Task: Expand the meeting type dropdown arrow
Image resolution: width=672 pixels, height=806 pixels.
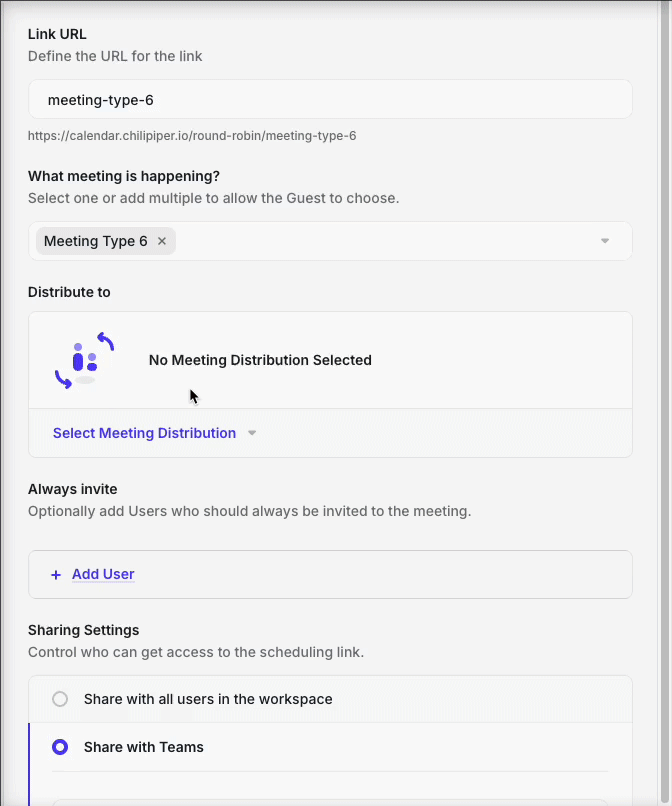Action: pyautogui.click(x=605, y=241)
